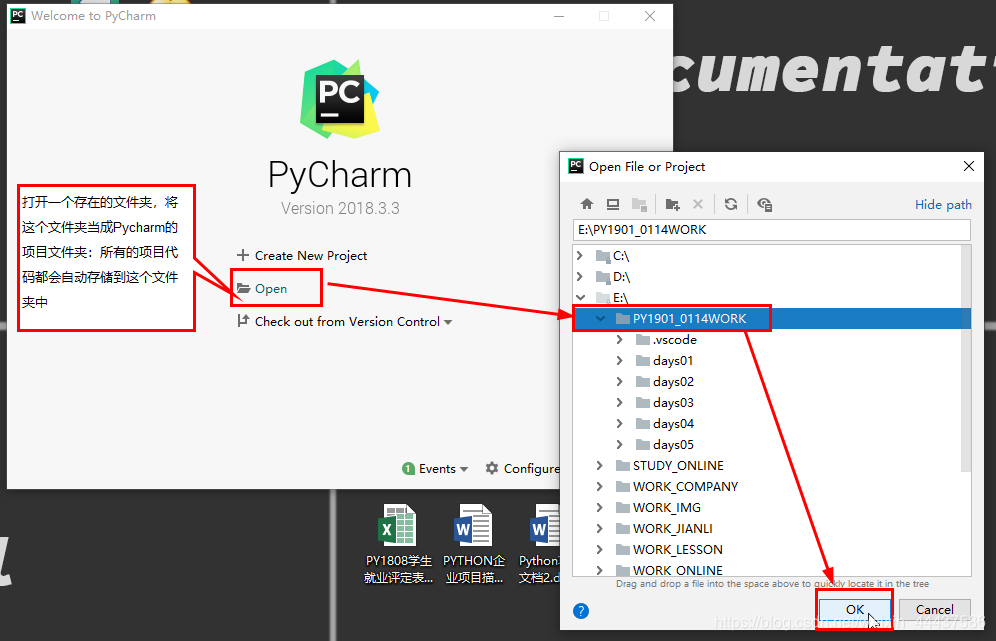This screenshot has height=641, width=996.
Task: Expand the STUDY_ONLINE folder chevron
Action: (x=600, y=466)
